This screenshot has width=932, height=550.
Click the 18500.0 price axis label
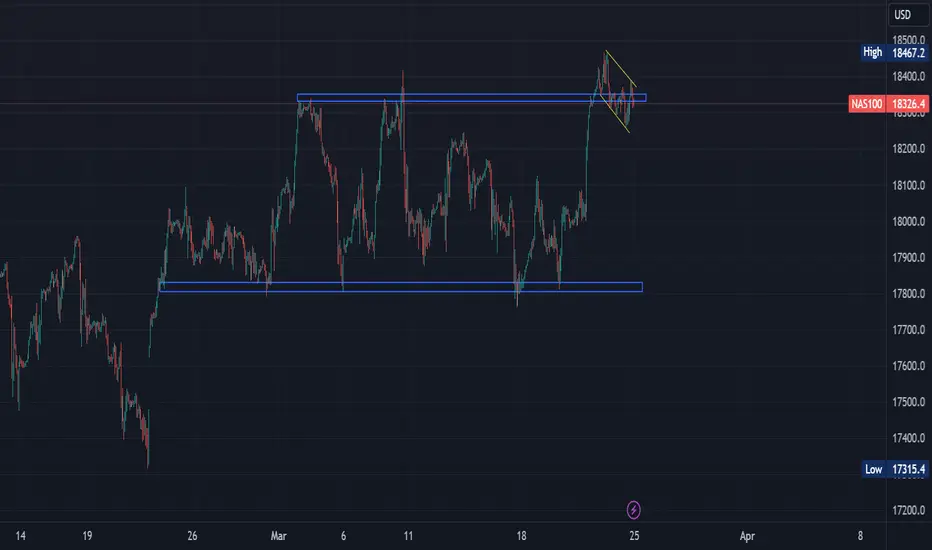tap(909, 39)
